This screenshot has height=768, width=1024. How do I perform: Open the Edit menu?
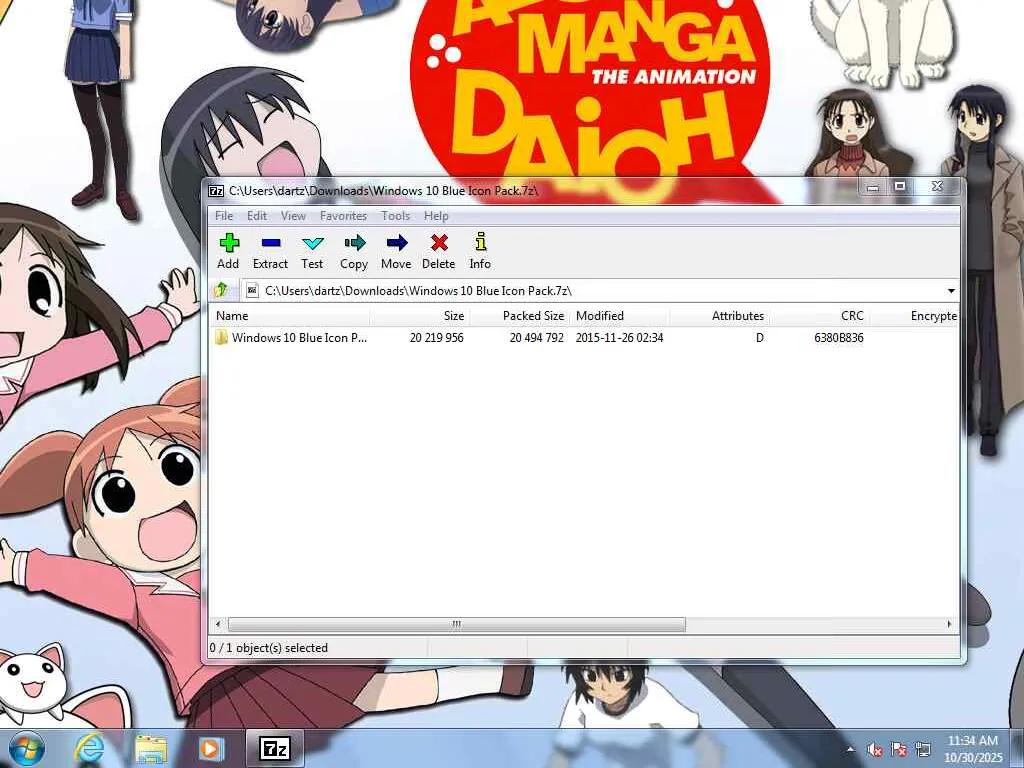[x=257, y=216]
